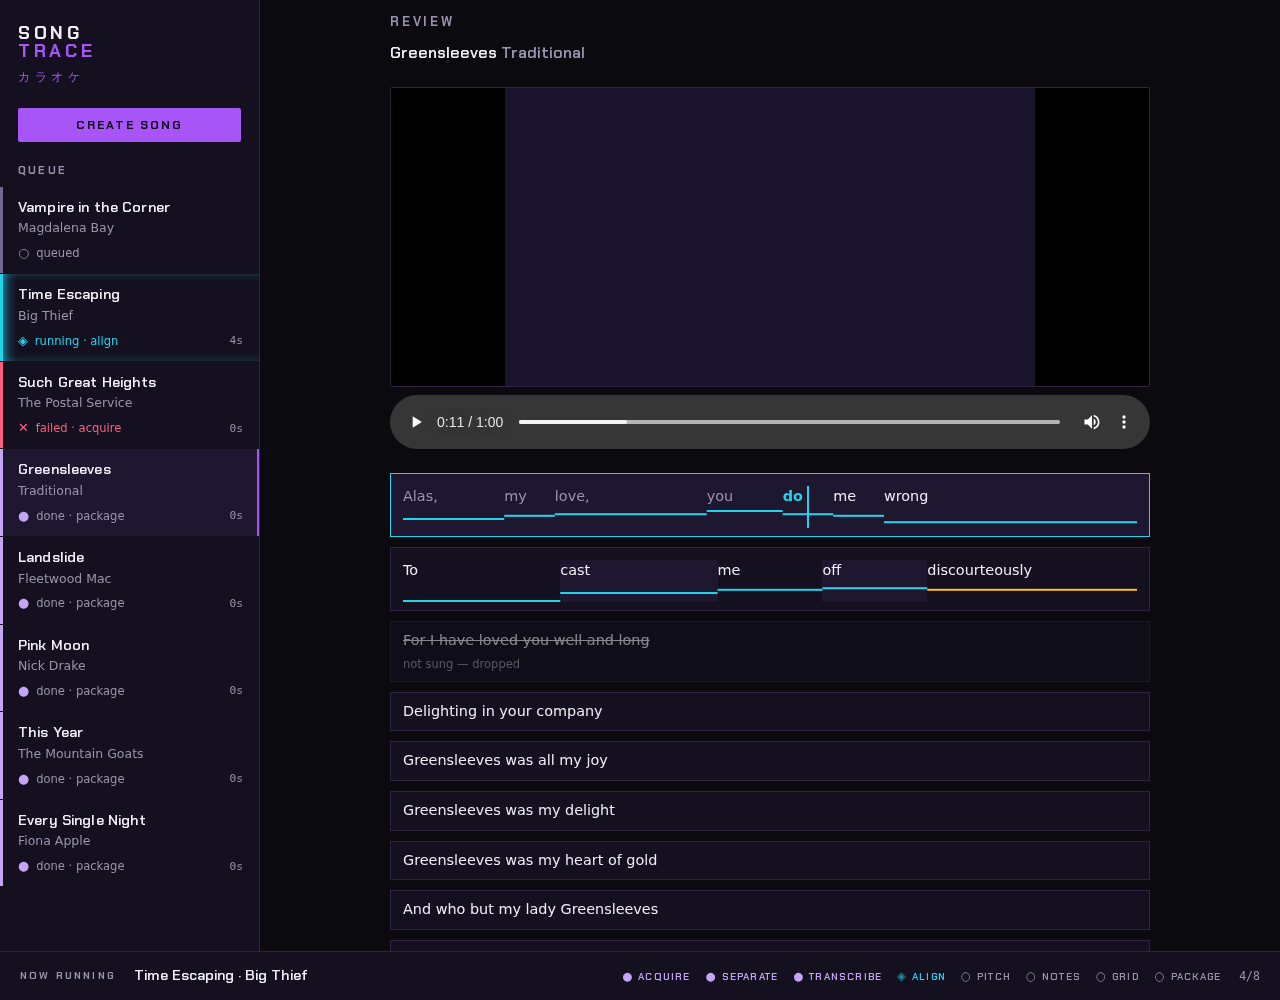
Task: Click the Grid stage indicator
Action: click(x=1118, y=977)
